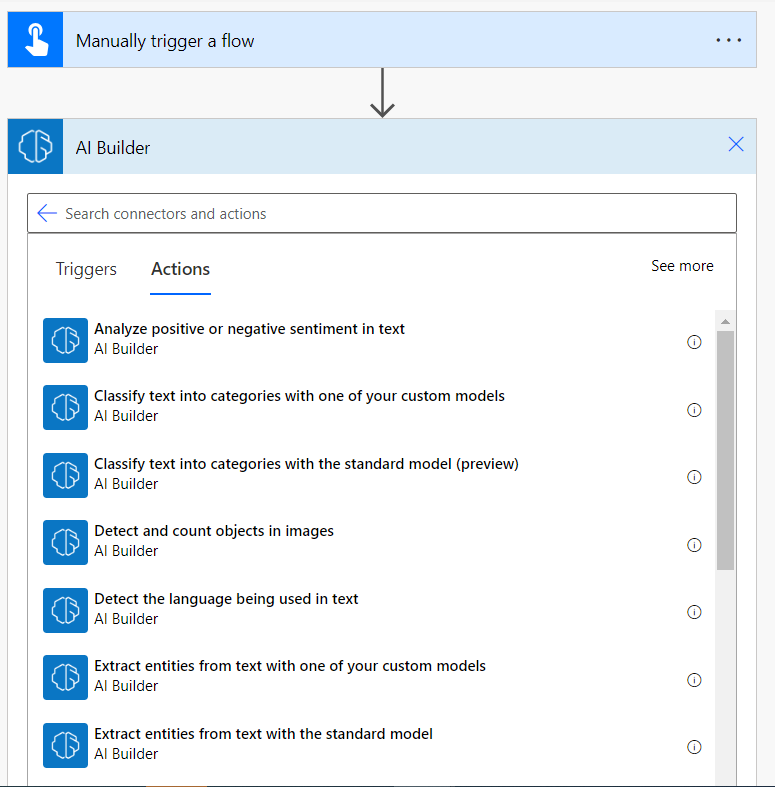Show info for Classify text custom models action

click(x=694, y=410)
